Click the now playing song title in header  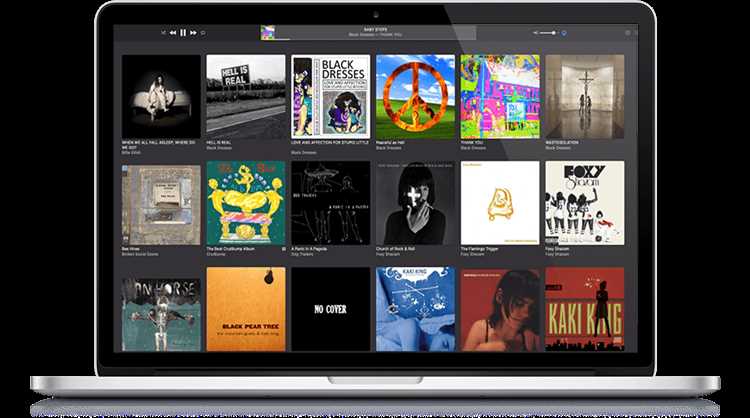point(375,30)
